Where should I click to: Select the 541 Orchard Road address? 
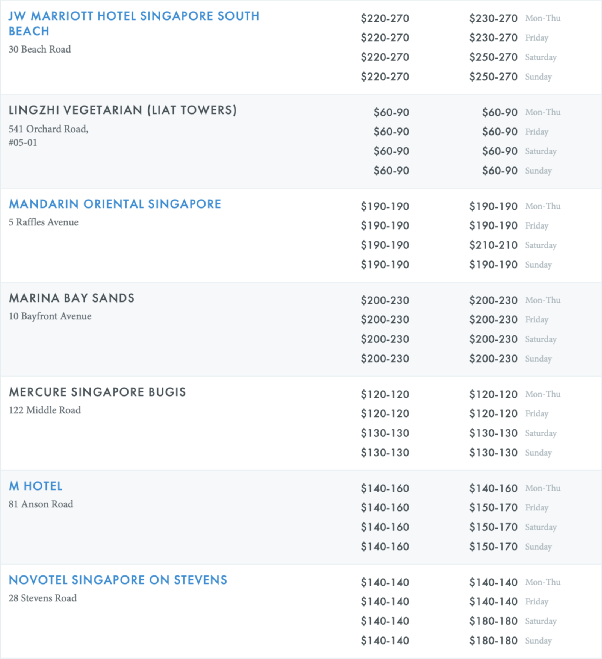tap(49, 128)
